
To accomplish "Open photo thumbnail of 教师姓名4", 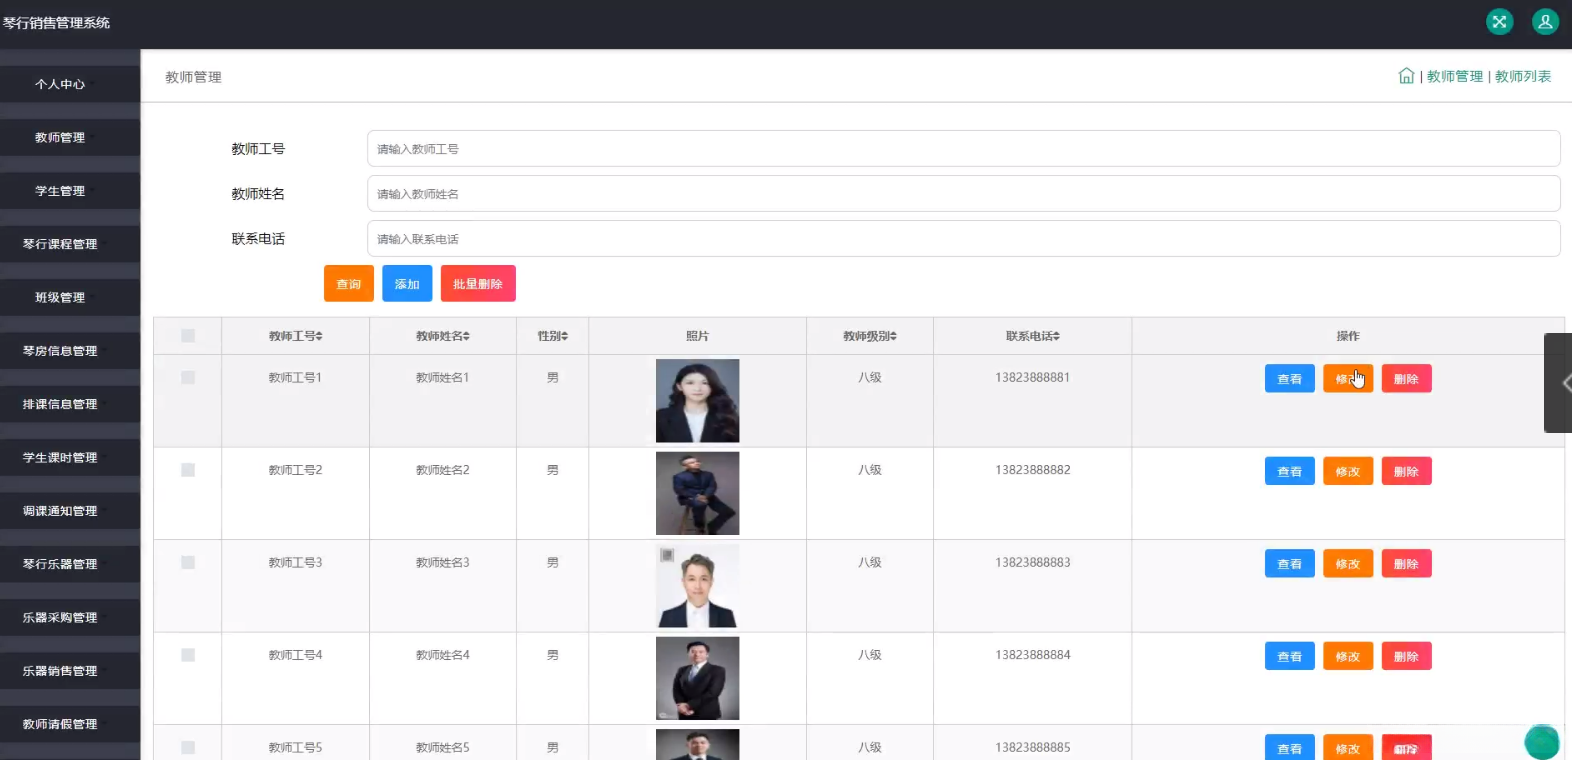I will pos(698,678).
